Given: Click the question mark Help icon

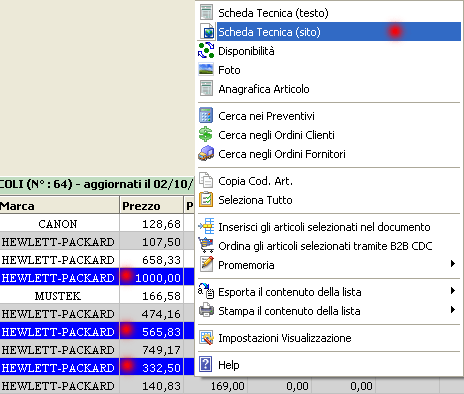Looking at the screenshot, I should click(x=206, y=364).
